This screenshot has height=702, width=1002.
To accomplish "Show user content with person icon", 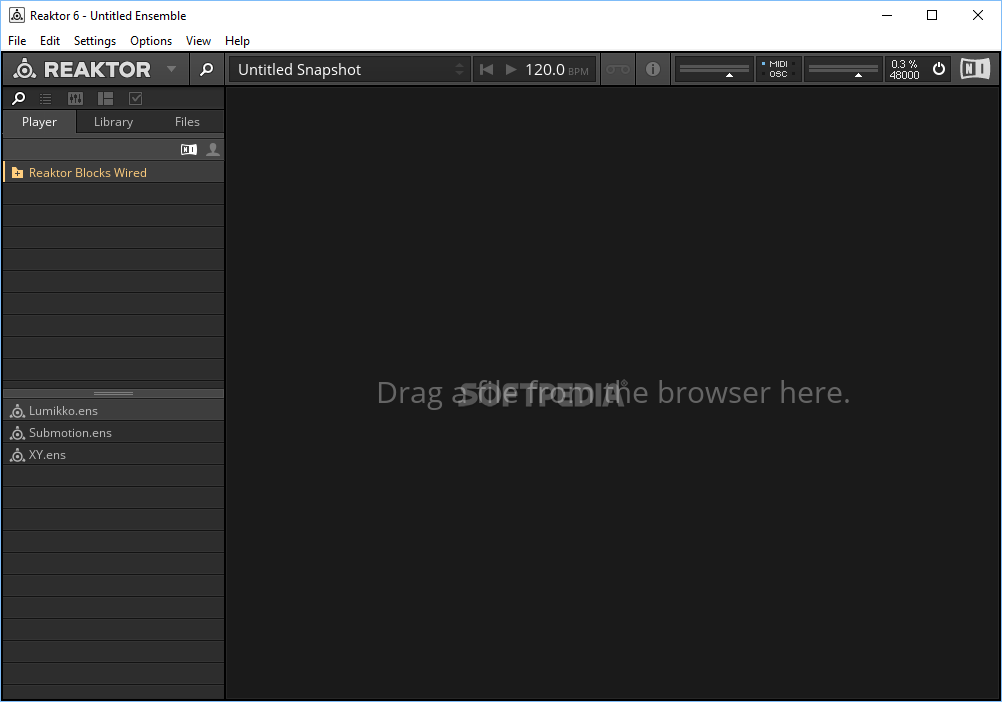I will point(213,149).
